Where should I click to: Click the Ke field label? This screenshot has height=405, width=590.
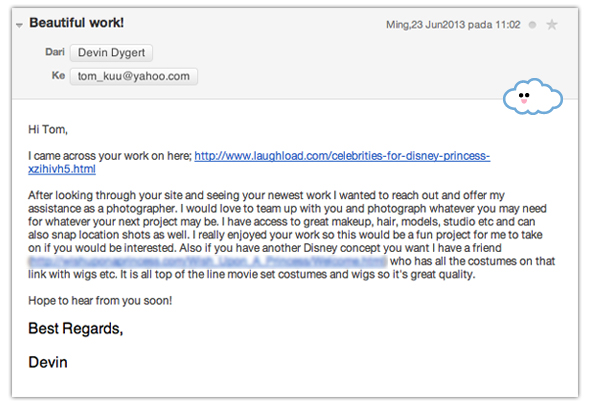point(58,76)
